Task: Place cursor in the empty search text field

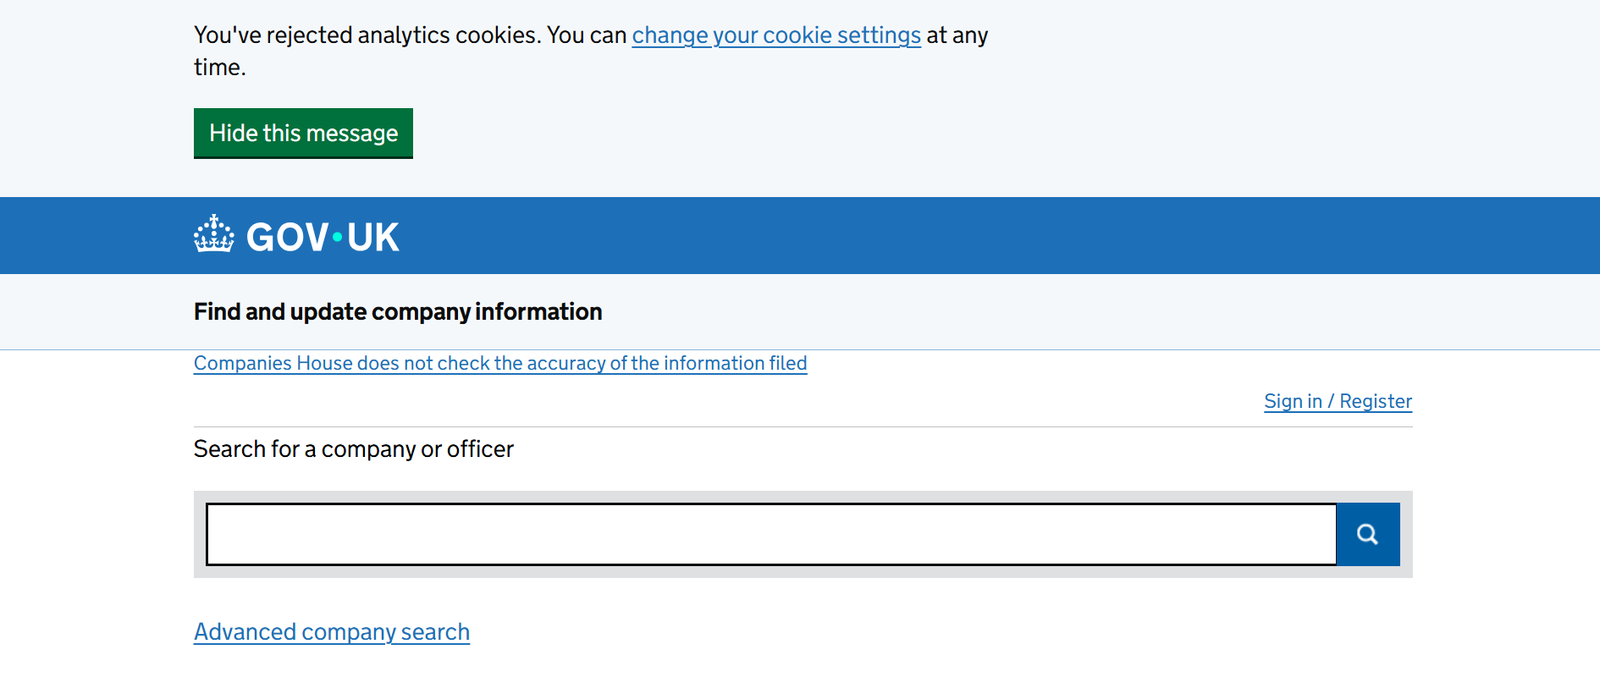Action: (x=771, y=534)
